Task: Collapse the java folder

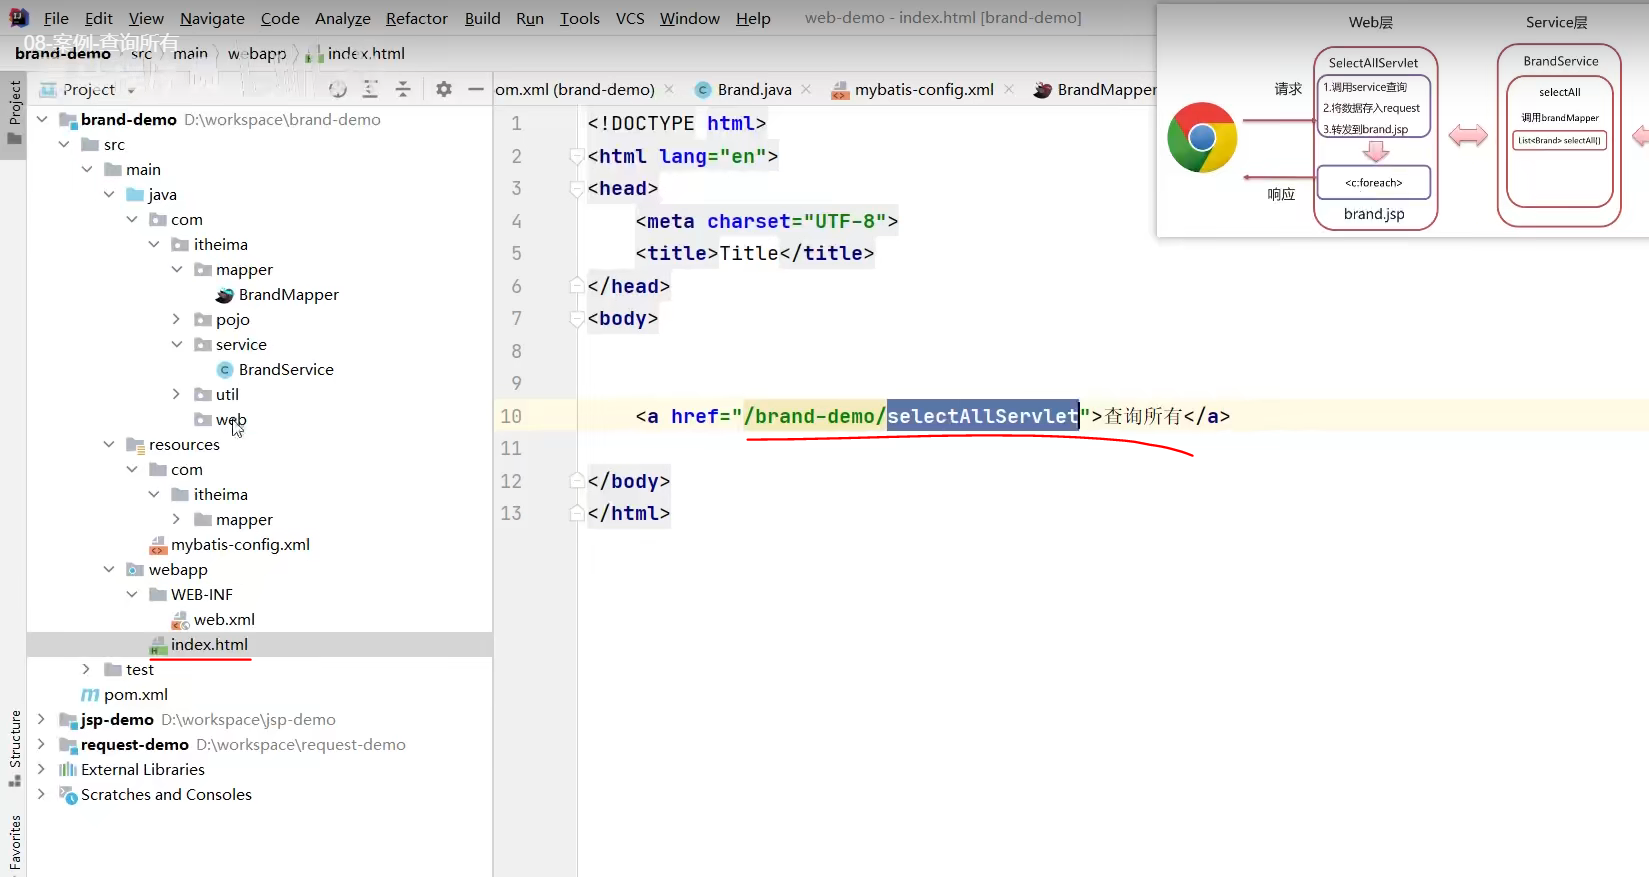Action: [109, 194]
